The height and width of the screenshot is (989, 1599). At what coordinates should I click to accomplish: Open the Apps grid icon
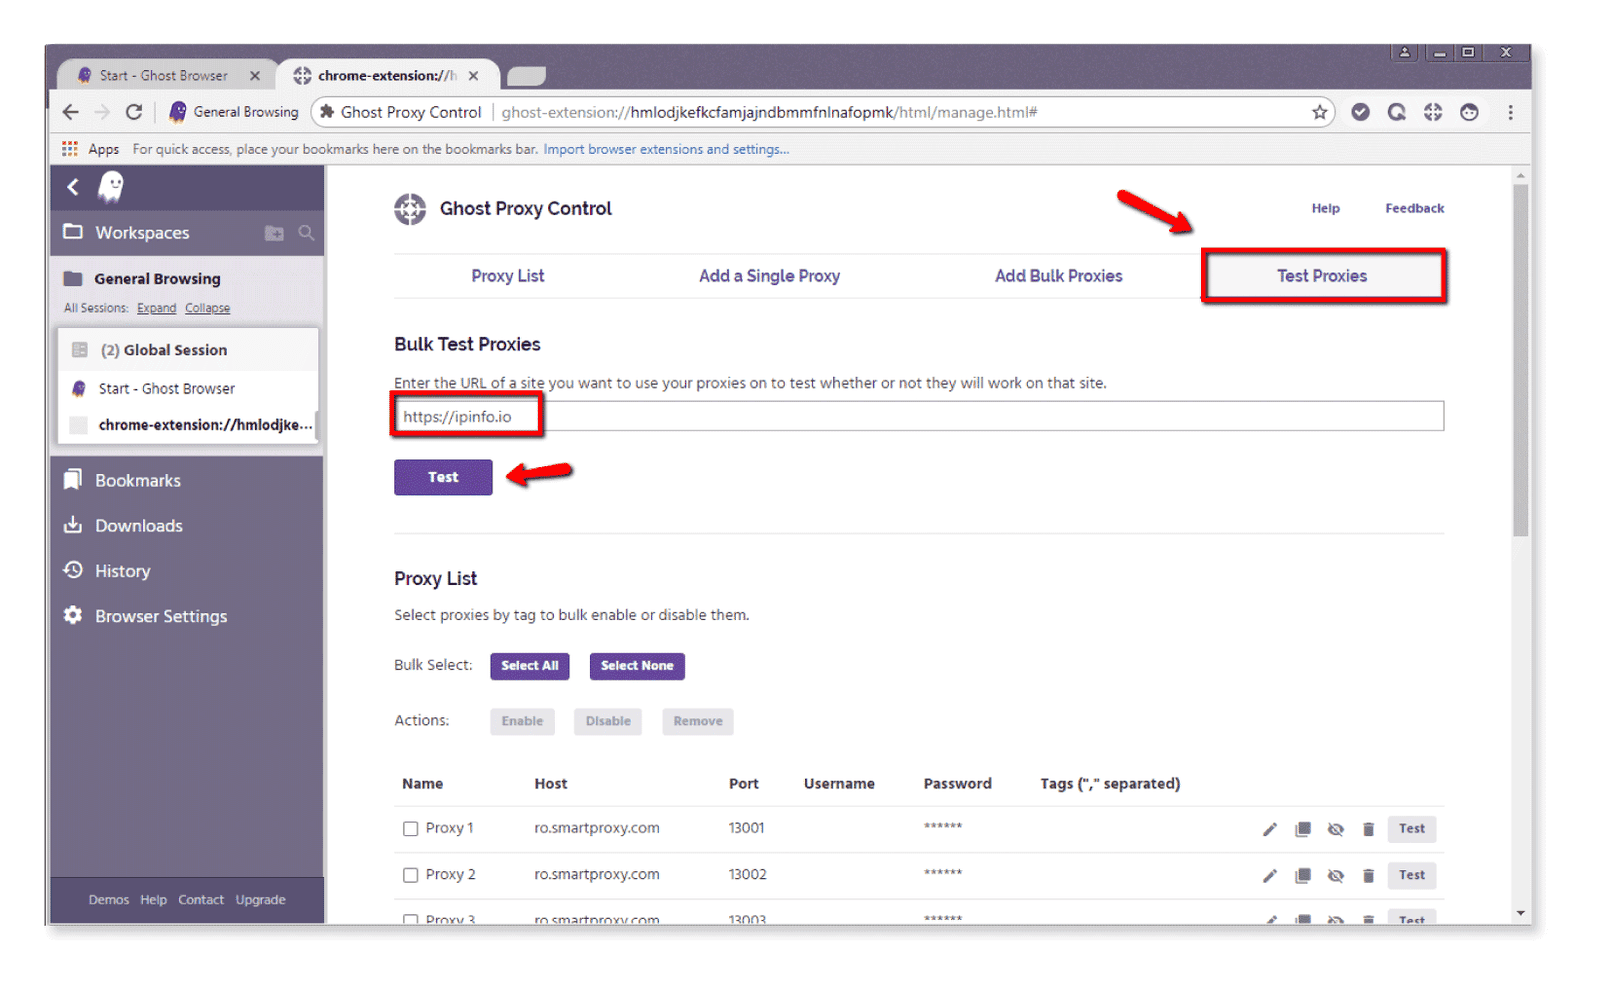70,149
